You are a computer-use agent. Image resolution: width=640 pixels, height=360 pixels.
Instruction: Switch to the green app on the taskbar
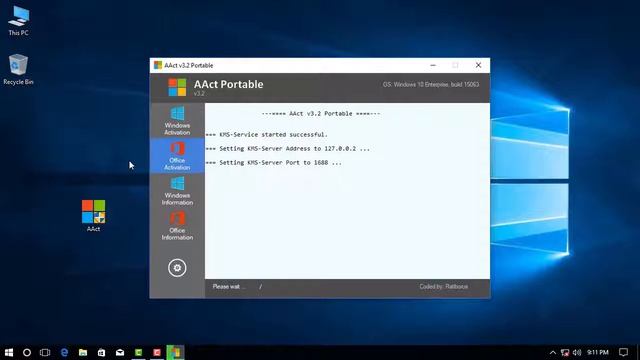138,352
